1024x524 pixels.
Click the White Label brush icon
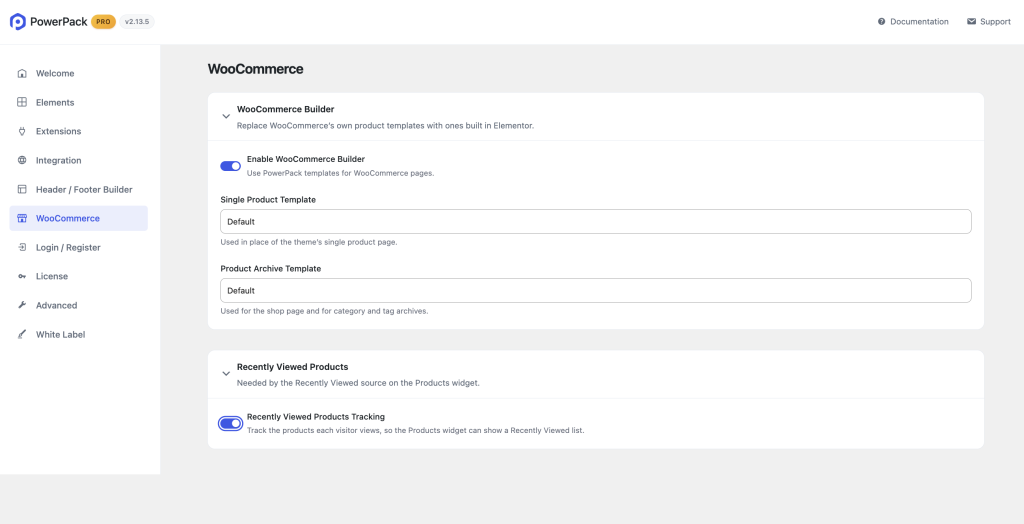pos(22,335)
